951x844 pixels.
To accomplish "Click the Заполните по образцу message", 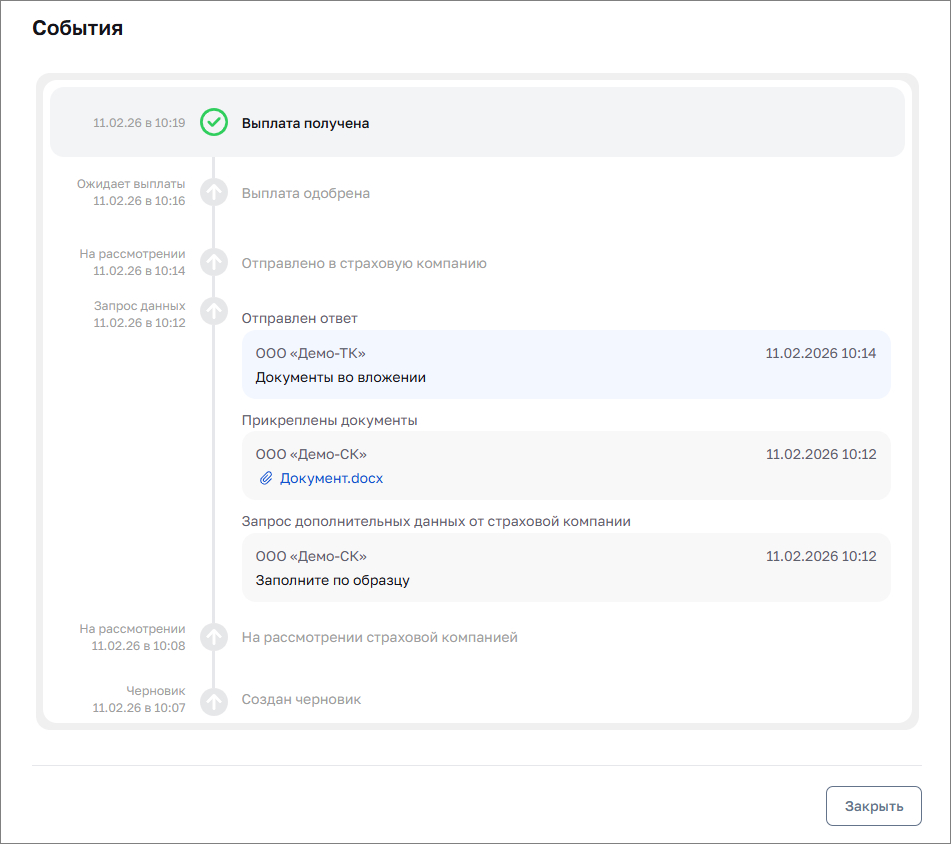I will [332, 580].
